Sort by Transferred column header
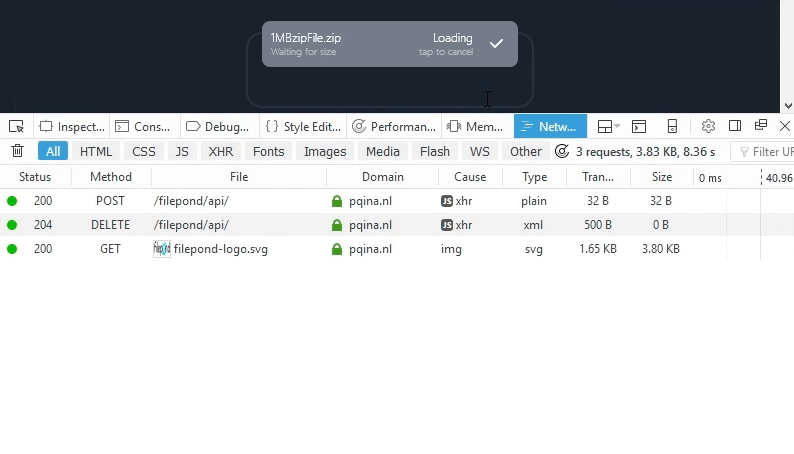794x454 pixels. click(598, 177)
